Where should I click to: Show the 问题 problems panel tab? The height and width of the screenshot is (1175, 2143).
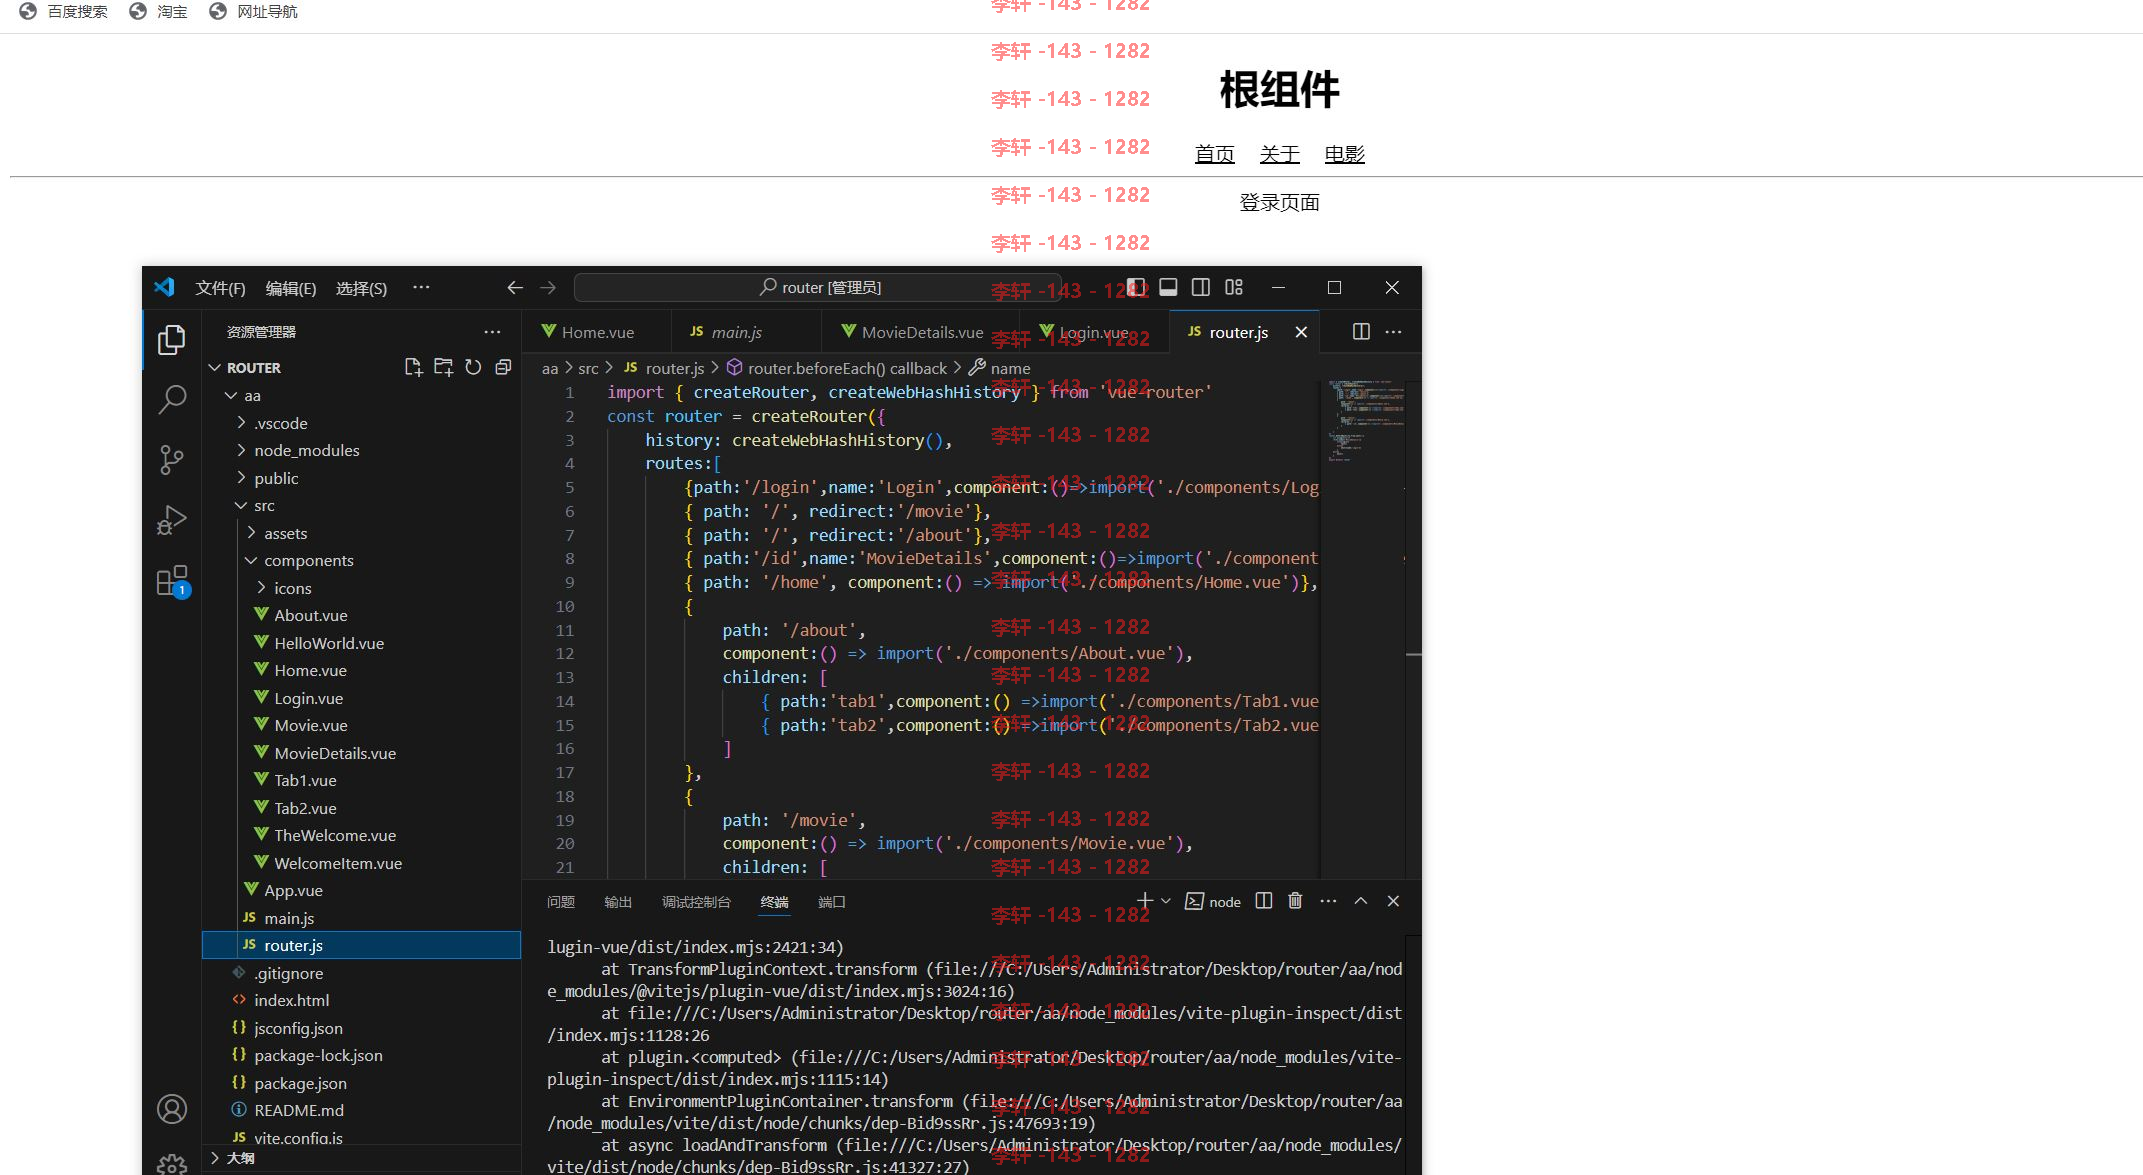[x=561, y=902]
